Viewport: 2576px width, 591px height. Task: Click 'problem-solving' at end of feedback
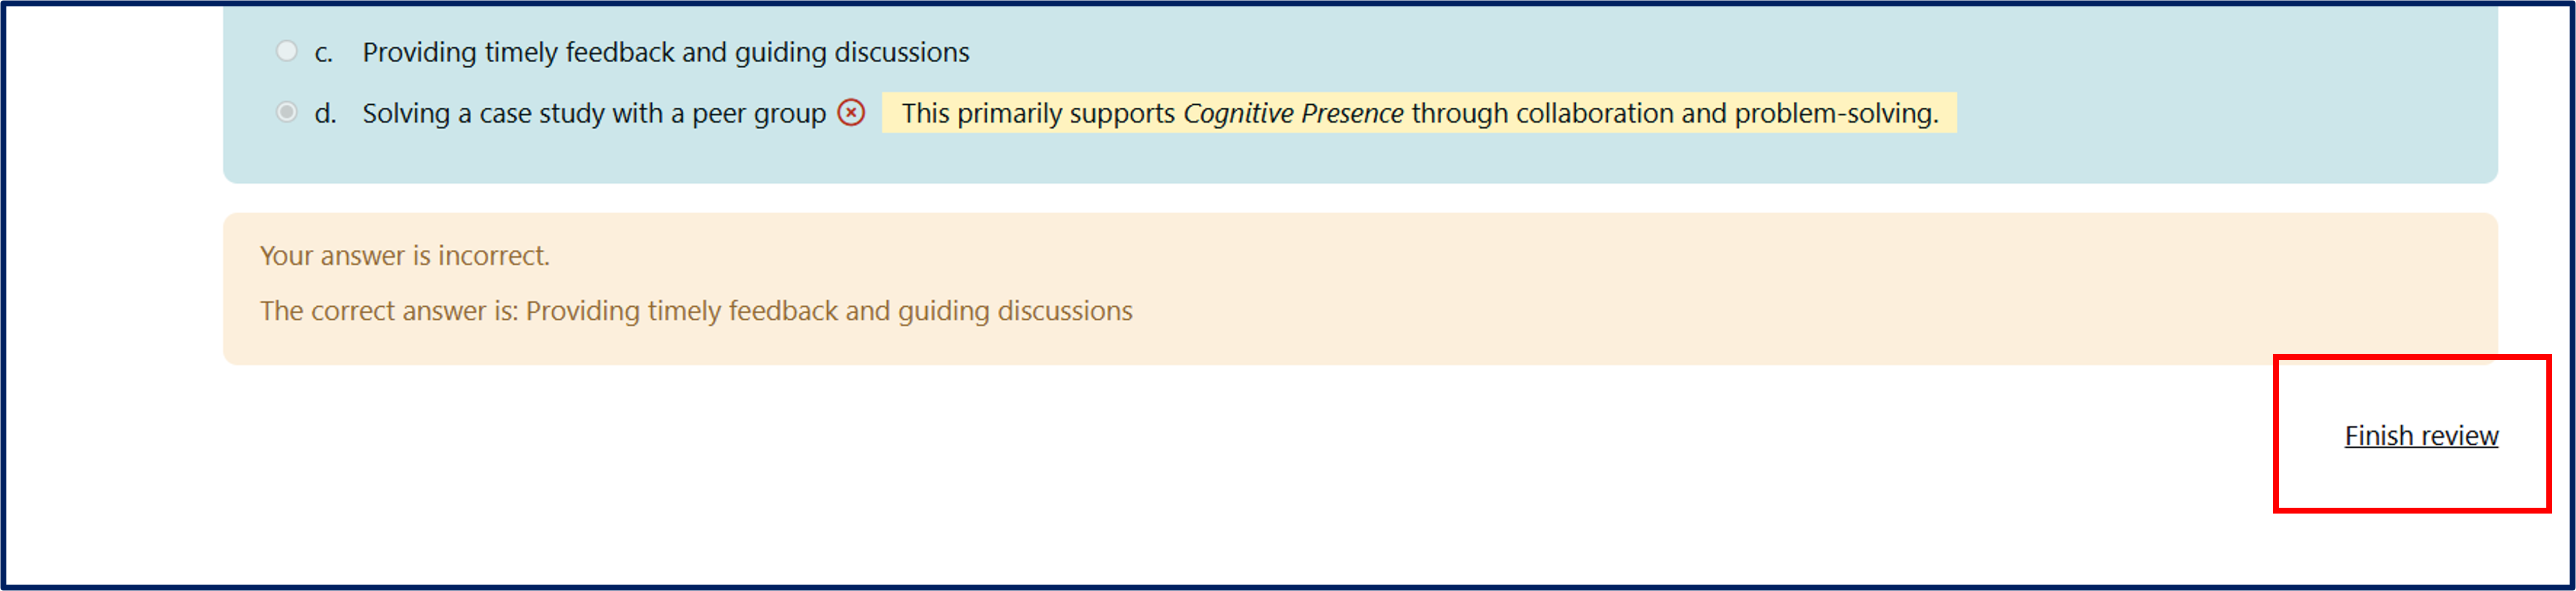click(1835, 114)
